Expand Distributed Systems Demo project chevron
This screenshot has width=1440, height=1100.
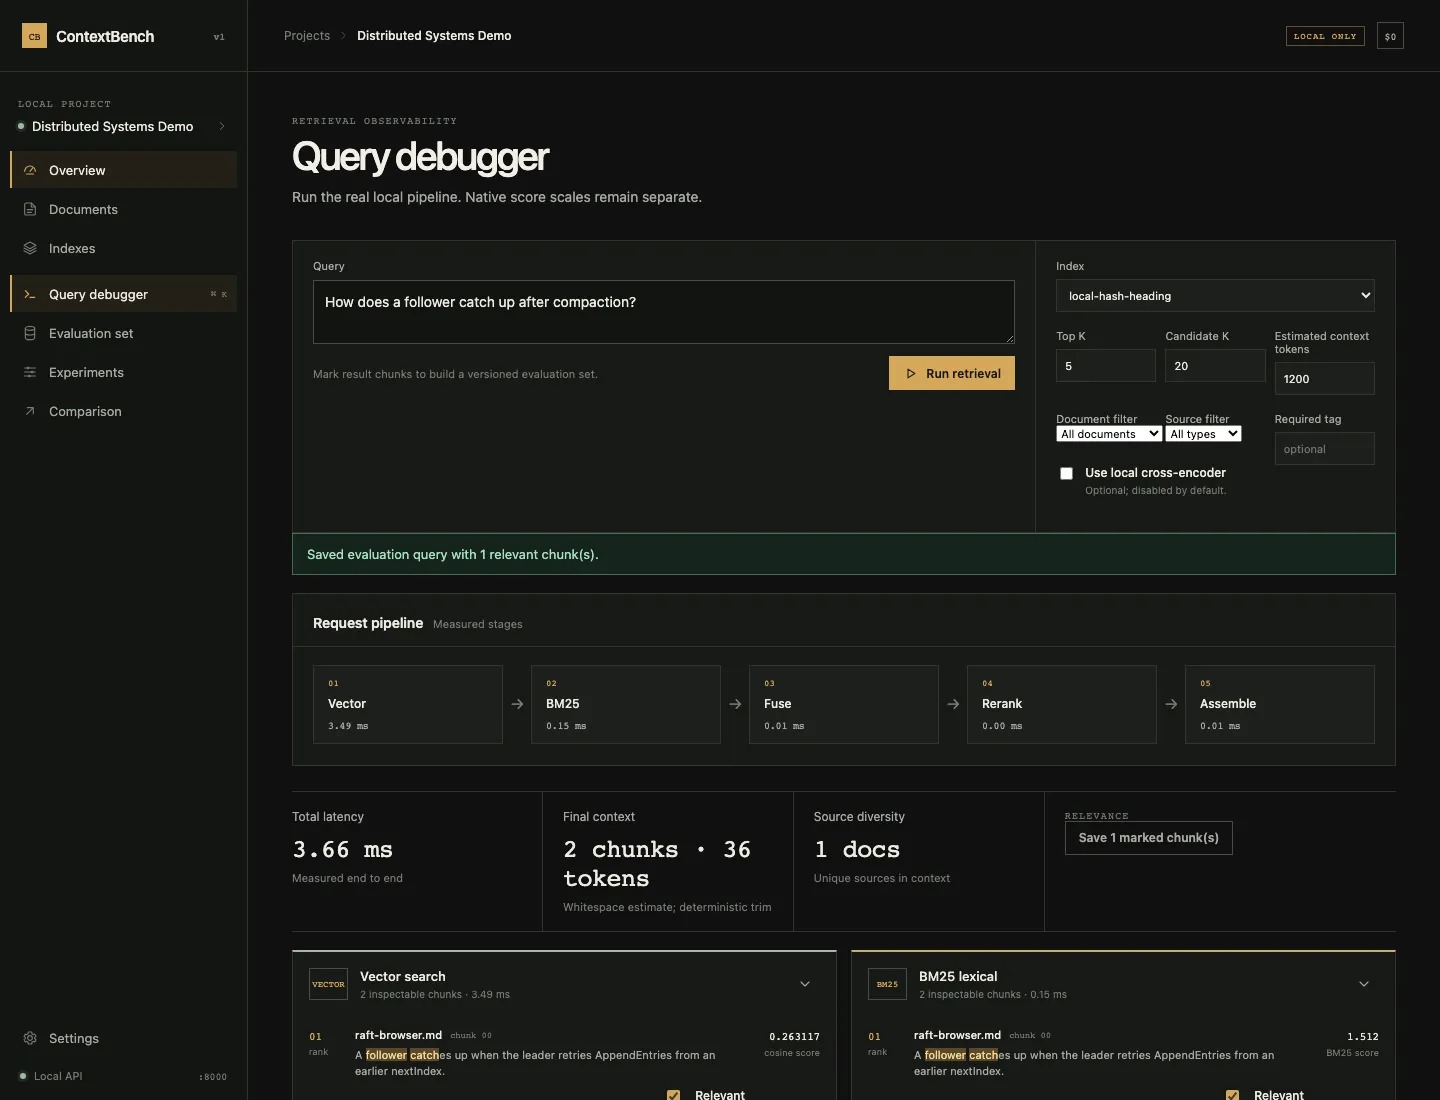click(x=222, y=126)
